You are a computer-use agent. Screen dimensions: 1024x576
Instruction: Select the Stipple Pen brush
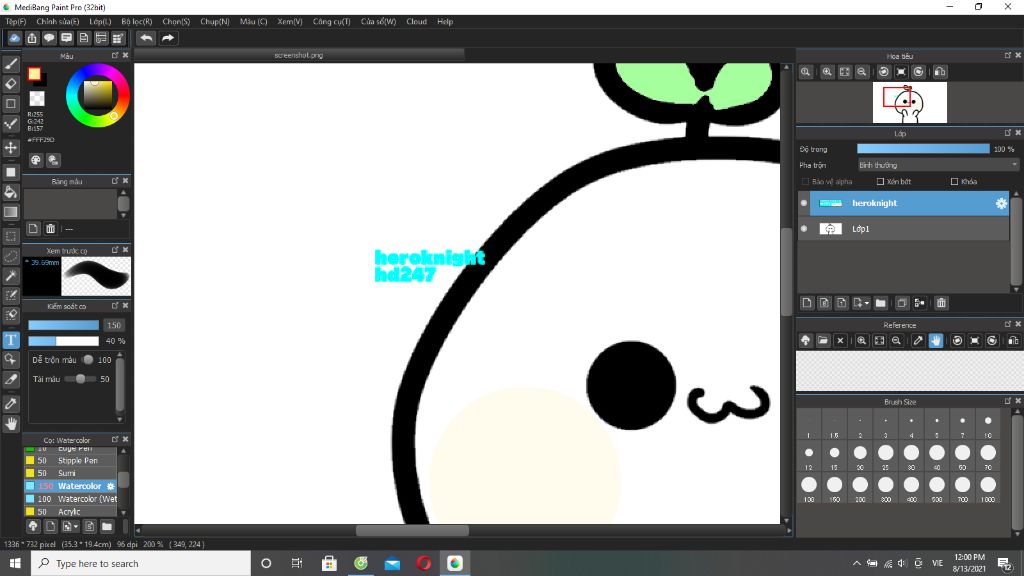click(71, 460)
